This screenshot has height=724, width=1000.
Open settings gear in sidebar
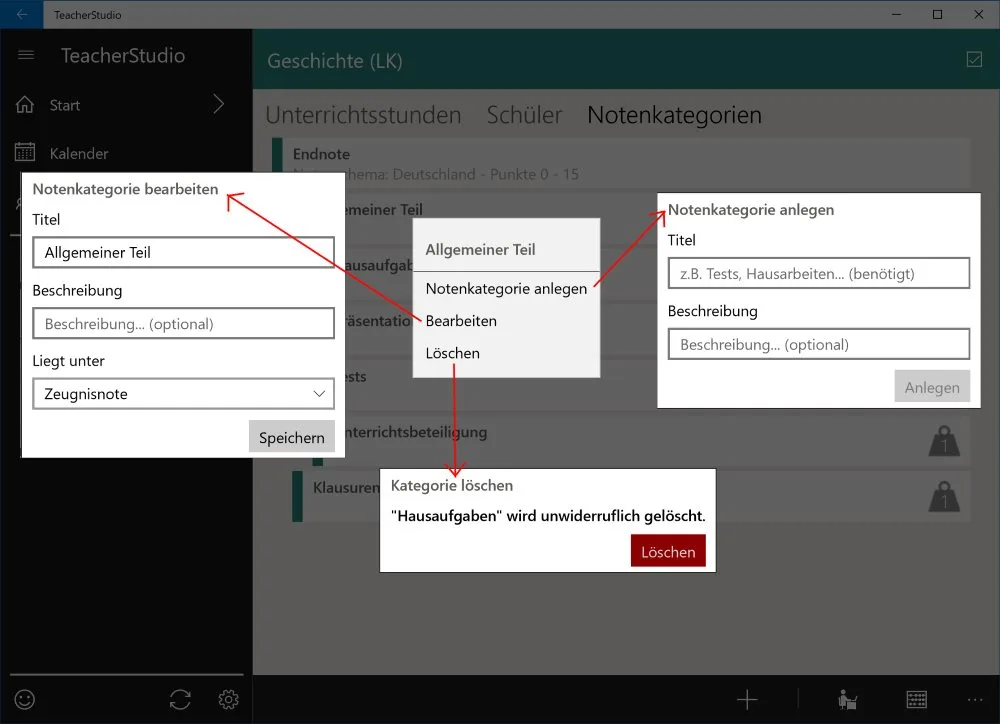[228, 700]
